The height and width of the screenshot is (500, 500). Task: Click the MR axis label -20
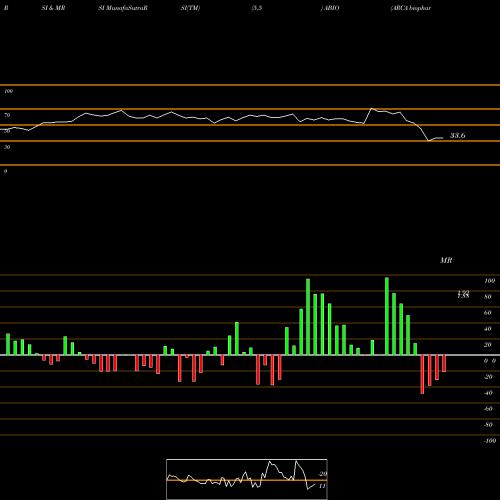488,377
